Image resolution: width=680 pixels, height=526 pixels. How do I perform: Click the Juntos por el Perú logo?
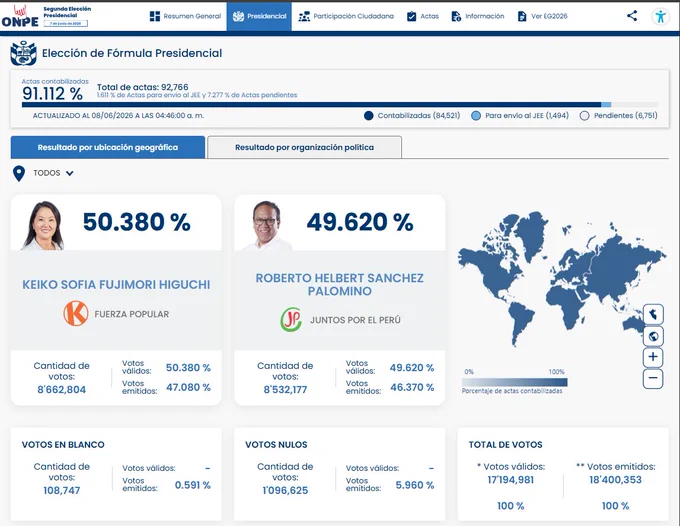[x=291, y=320]
